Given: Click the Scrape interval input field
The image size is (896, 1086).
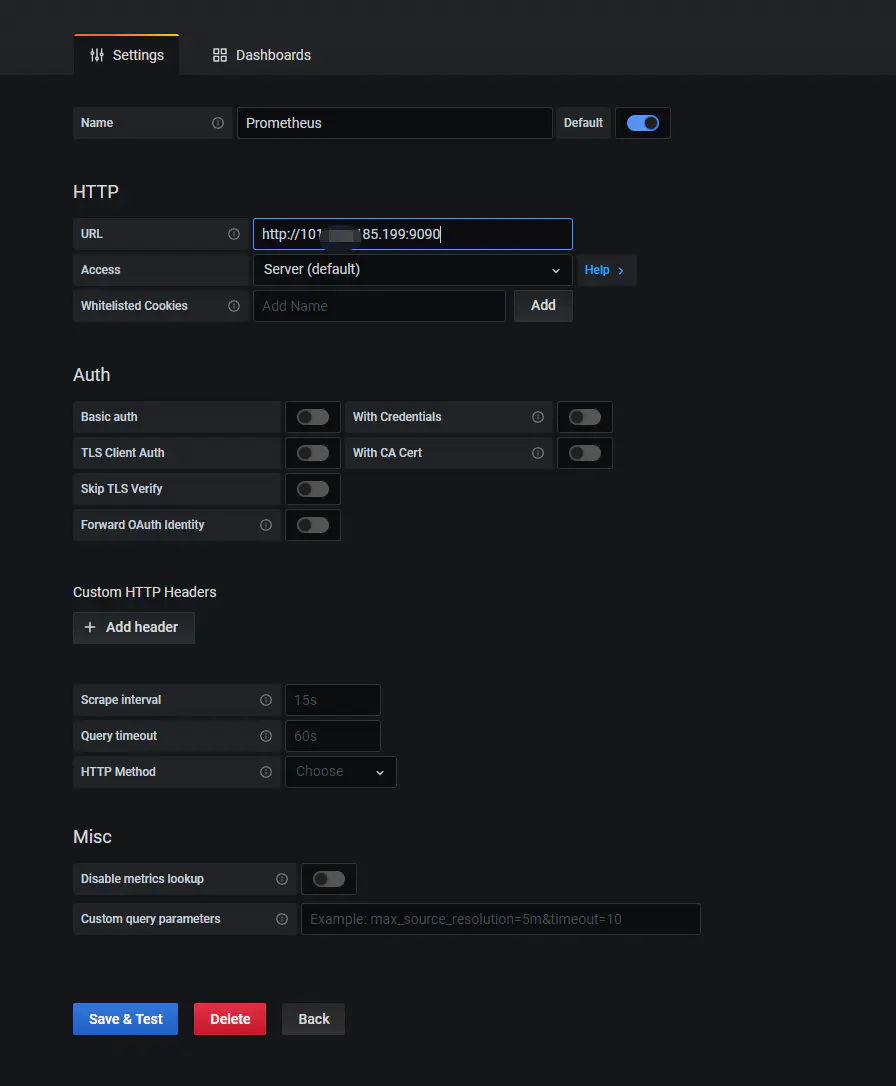Looking at the screenshot, I should (x=333, y=700).
